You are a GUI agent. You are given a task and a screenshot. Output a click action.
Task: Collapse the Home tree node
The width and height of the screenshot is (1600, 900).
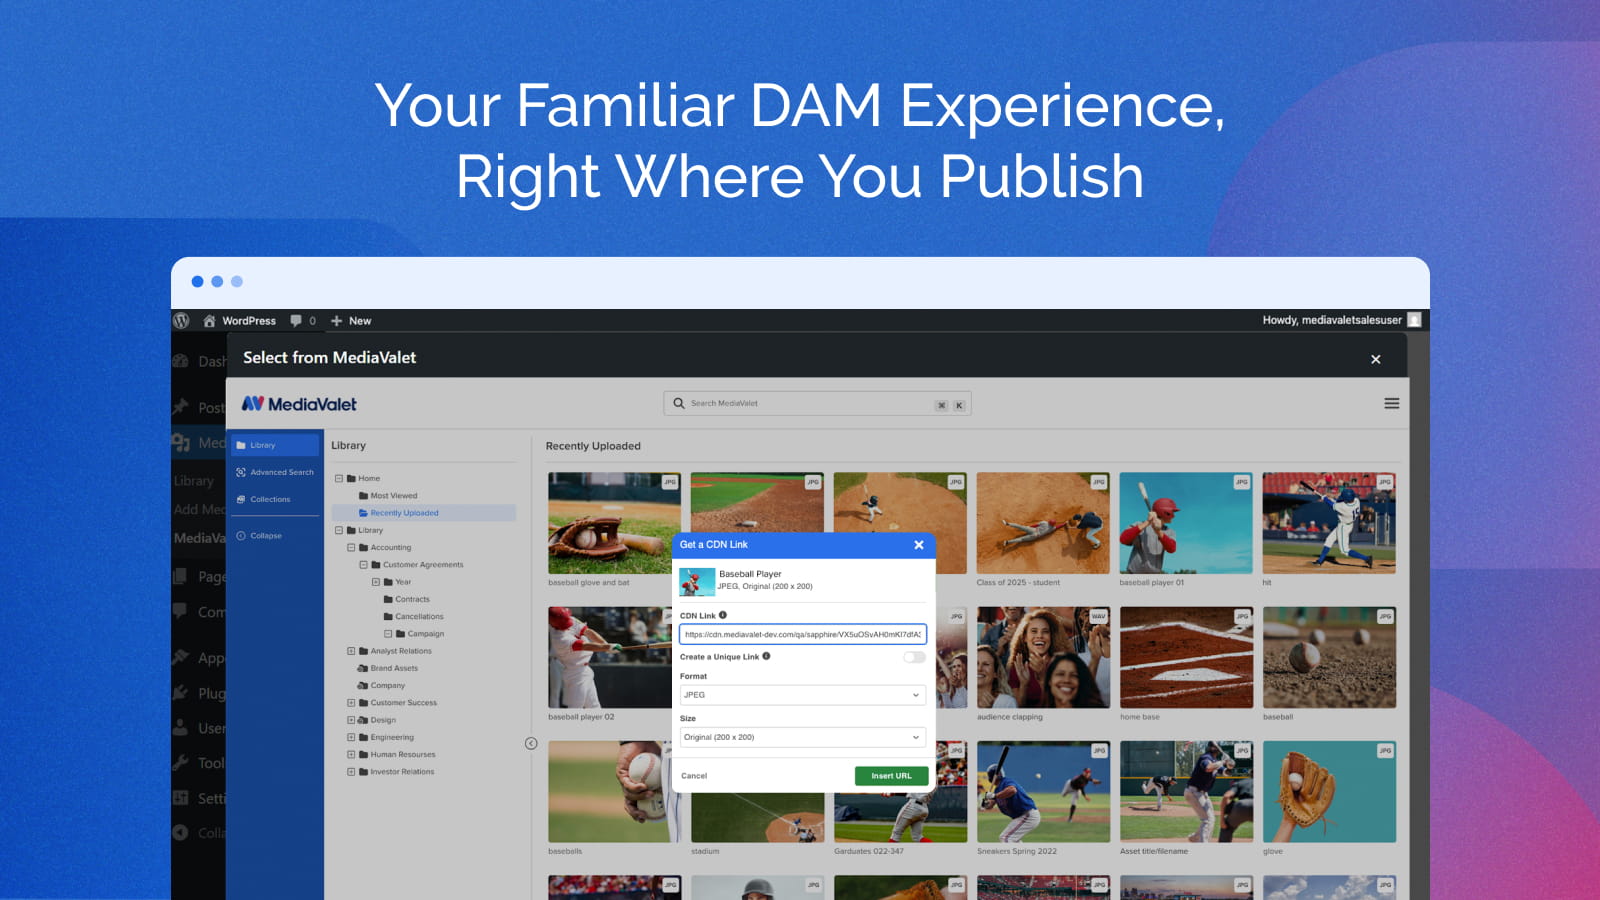pos(339,479)
